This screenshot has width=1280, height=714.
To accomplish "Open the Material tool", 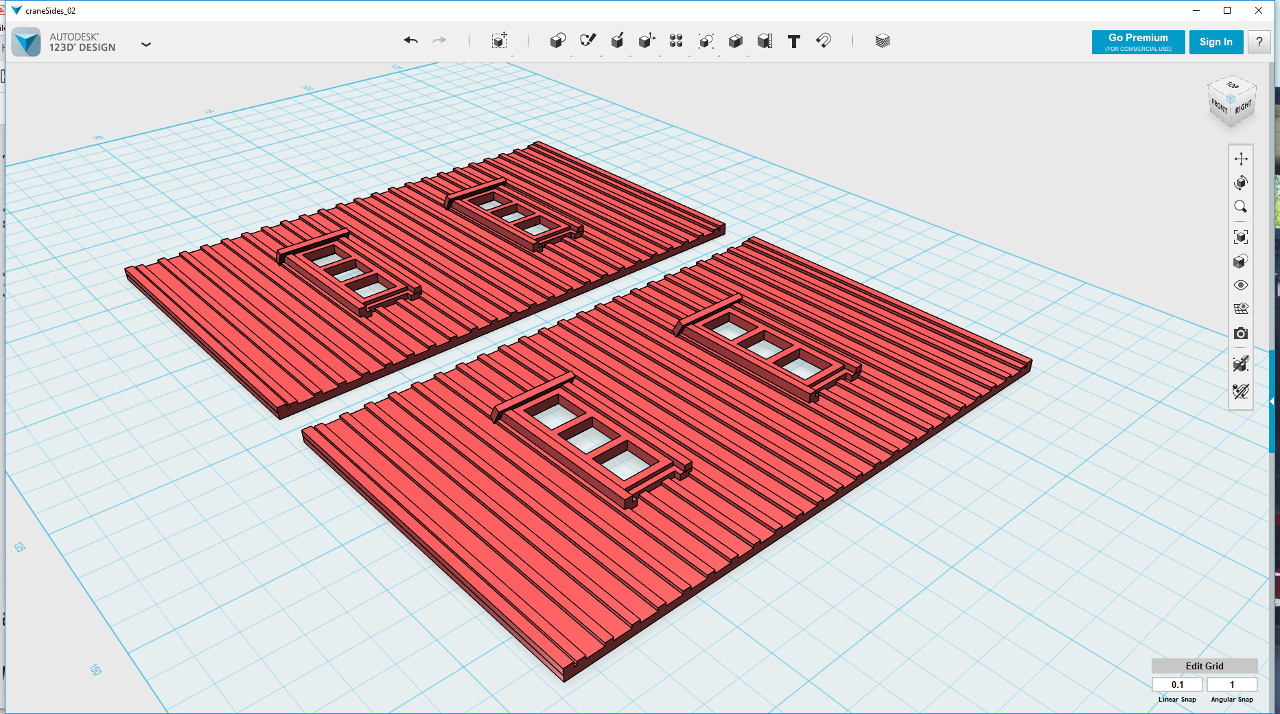I will tap(882, 41).
